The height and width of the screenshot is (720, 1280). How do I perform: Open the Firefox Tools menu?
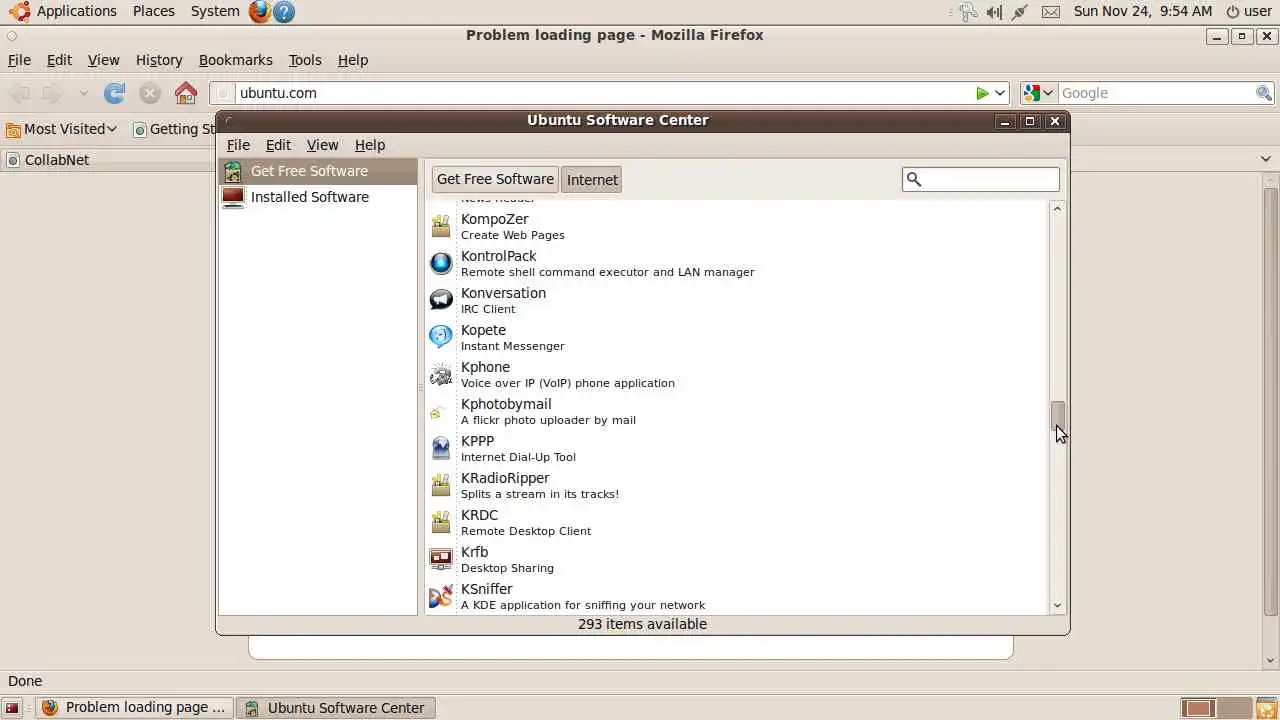point(305,60)
